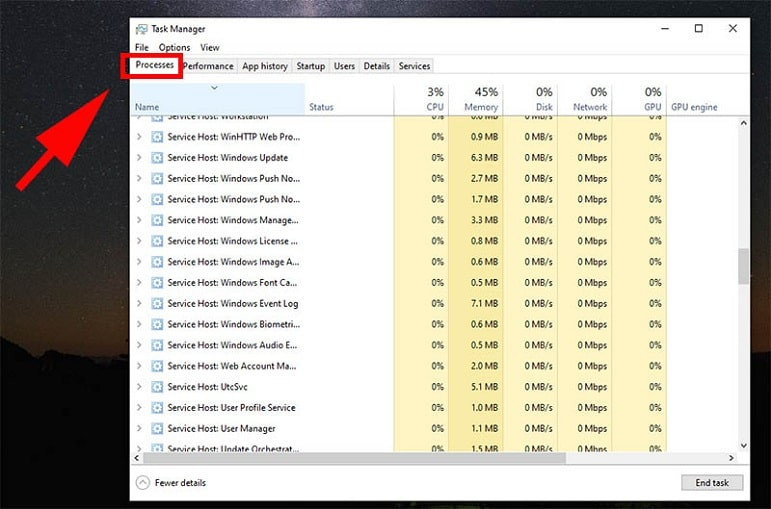Click the 7.1 MB memory value

(x=484, y=303)
